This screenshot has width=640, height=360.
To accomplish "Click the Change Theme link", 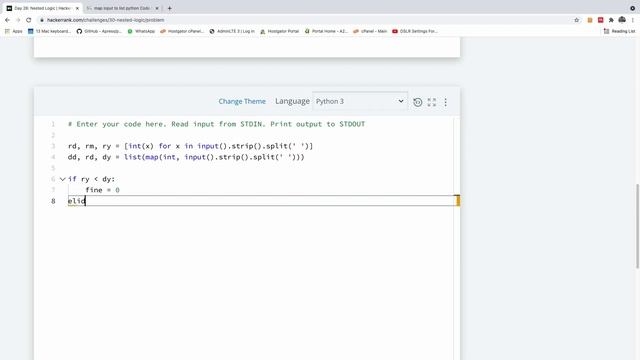I will [242, 101].
